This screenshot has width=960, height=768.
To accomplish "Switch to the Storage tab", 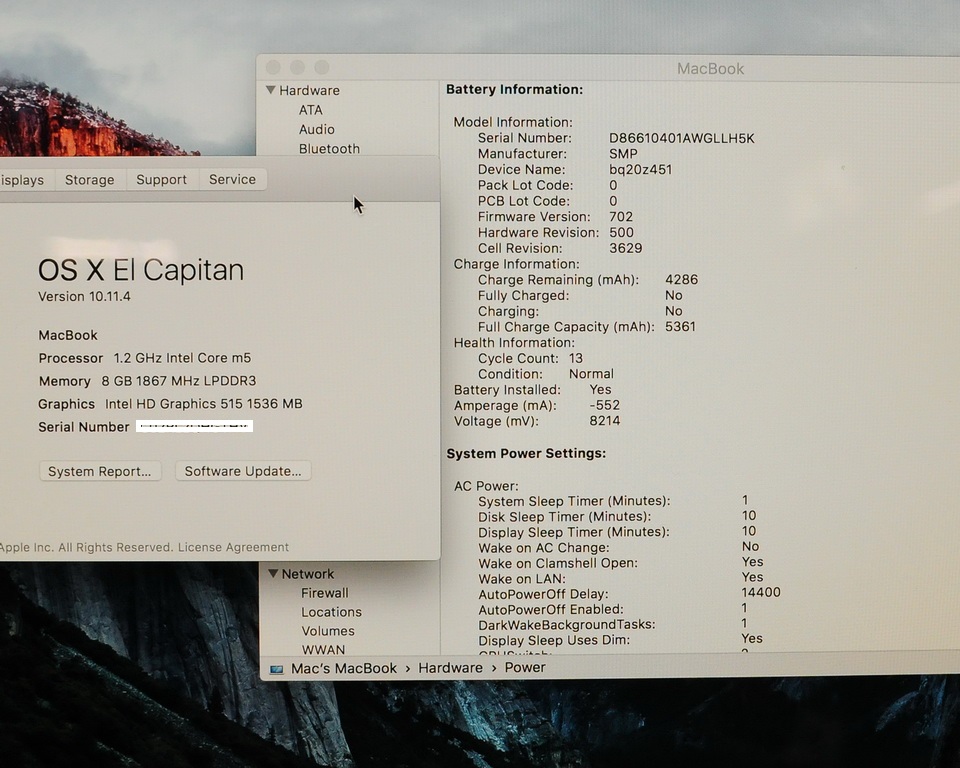I will click(x=90, y=179).
